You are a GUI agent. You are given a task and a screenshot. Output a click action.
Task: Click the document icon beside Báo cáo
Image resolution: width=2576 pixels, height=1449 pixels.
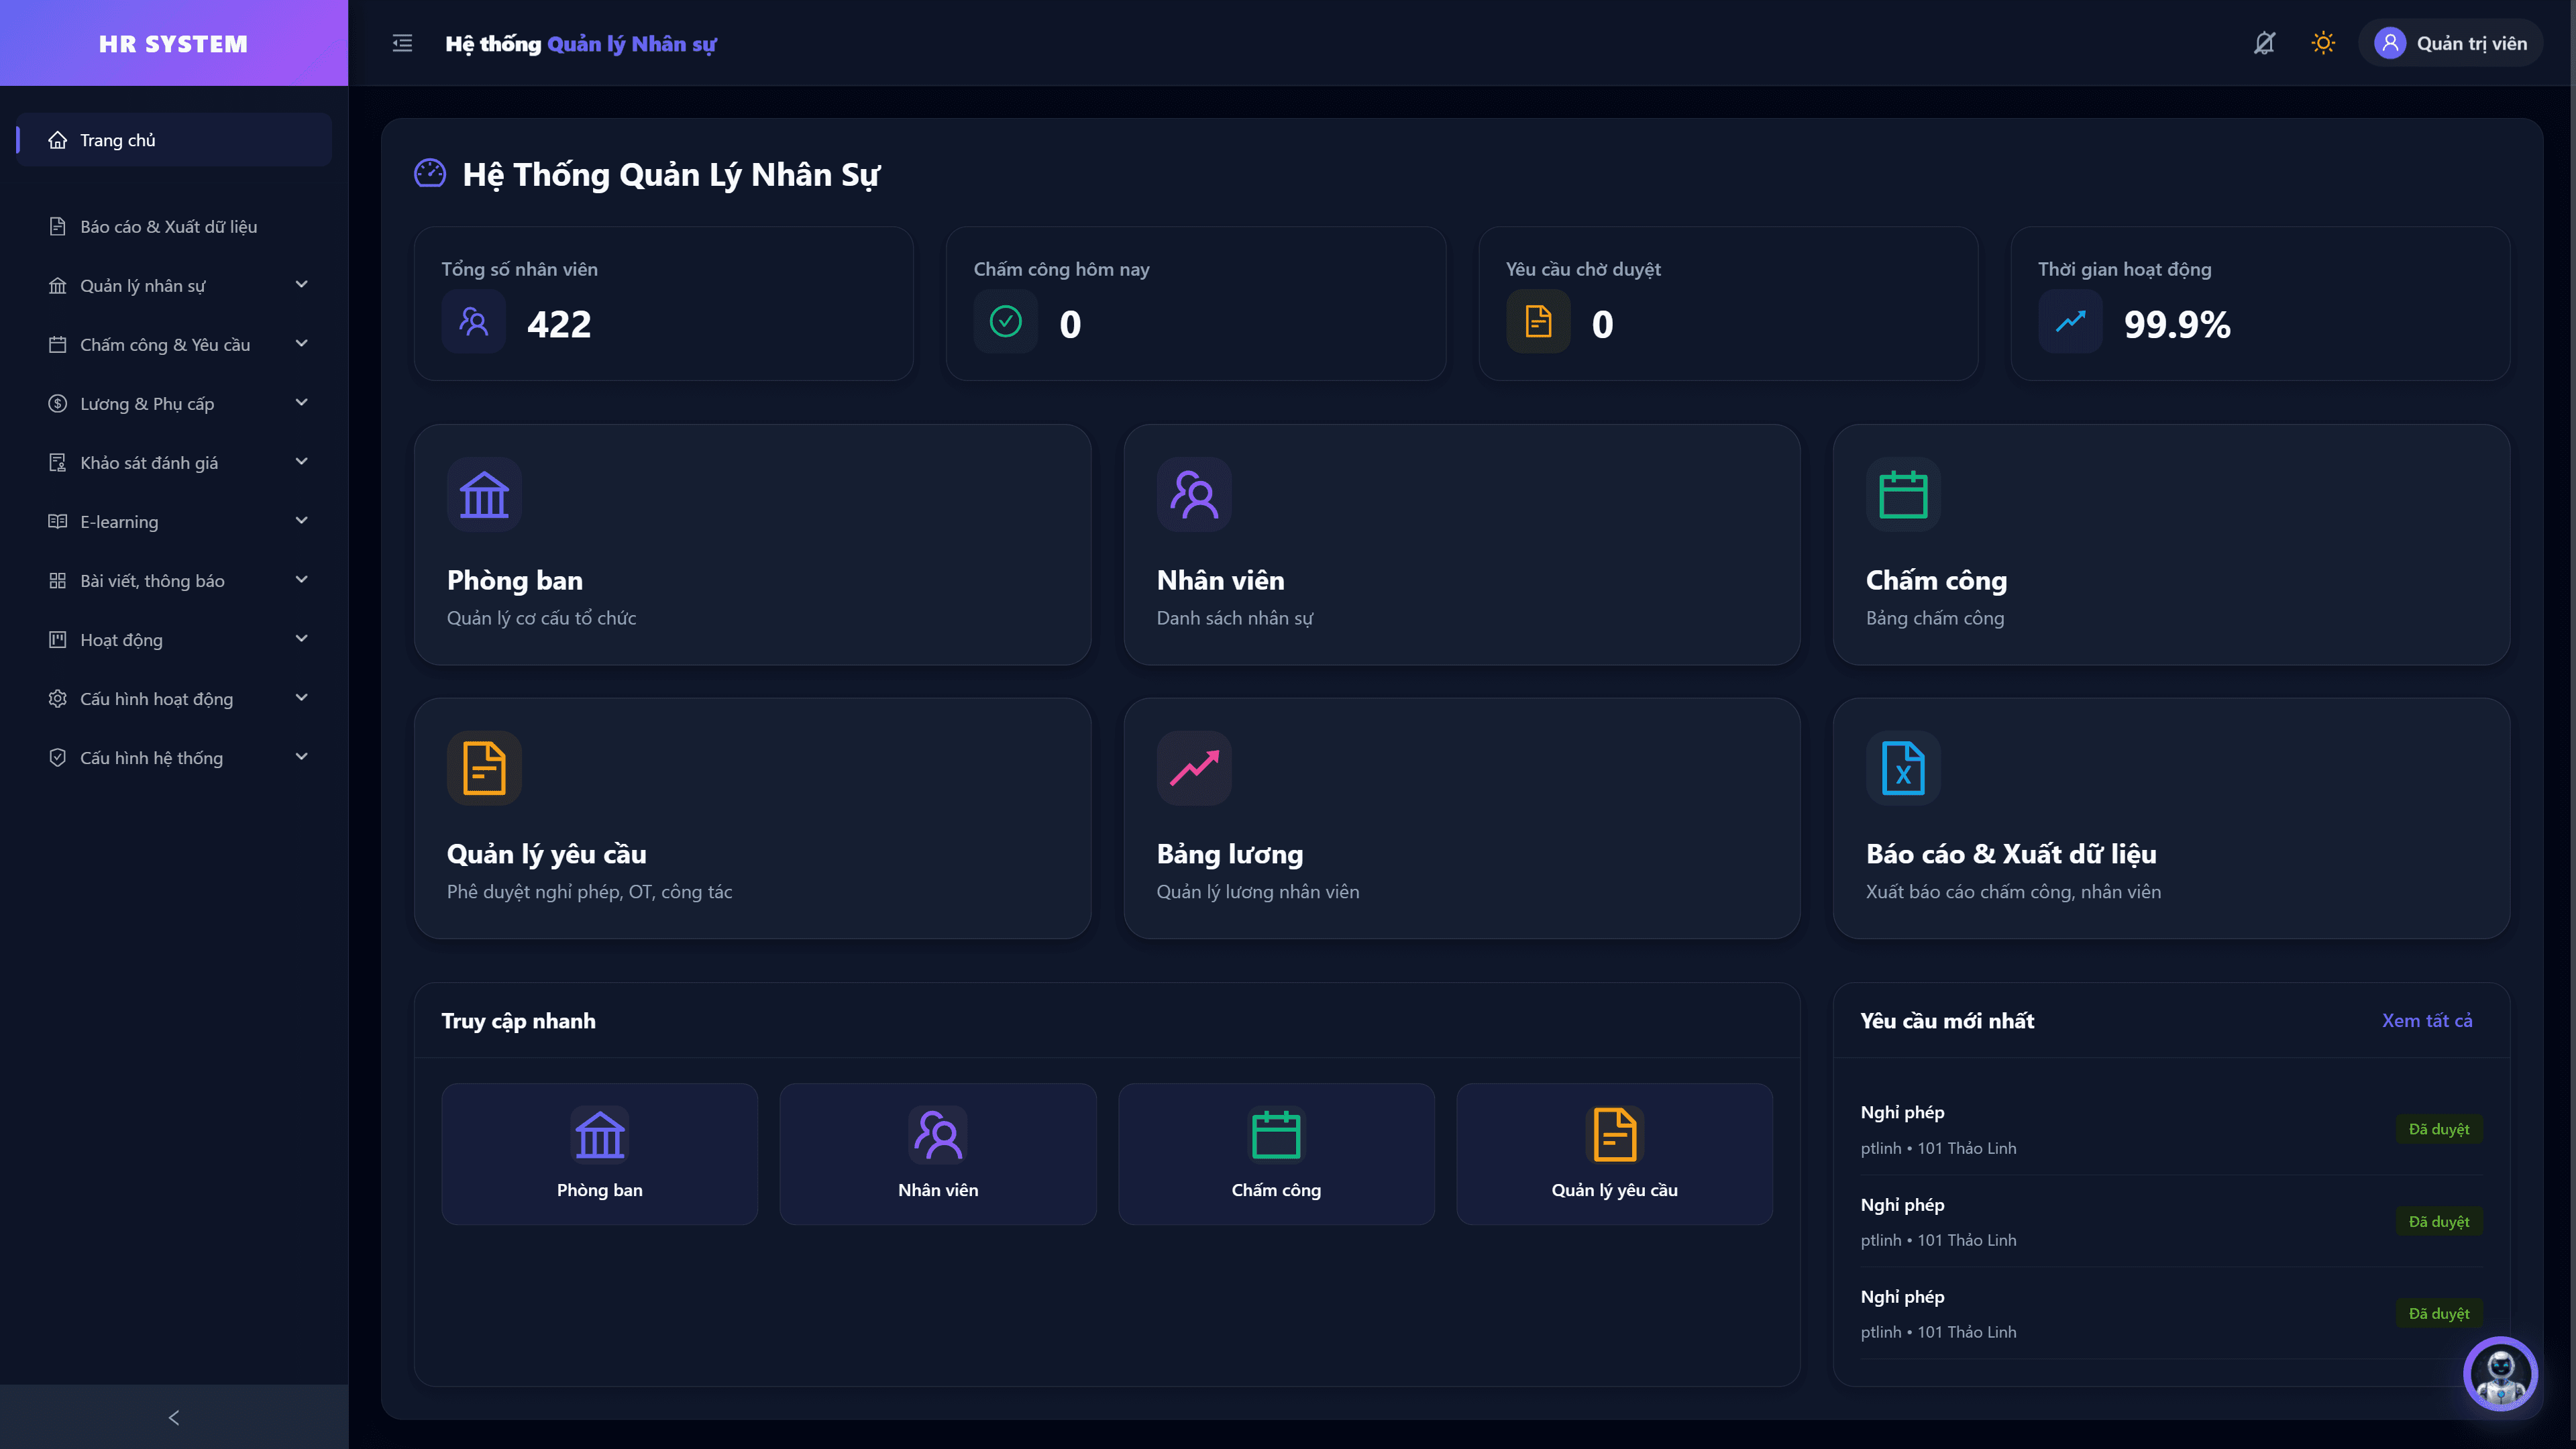pos(58,227)
